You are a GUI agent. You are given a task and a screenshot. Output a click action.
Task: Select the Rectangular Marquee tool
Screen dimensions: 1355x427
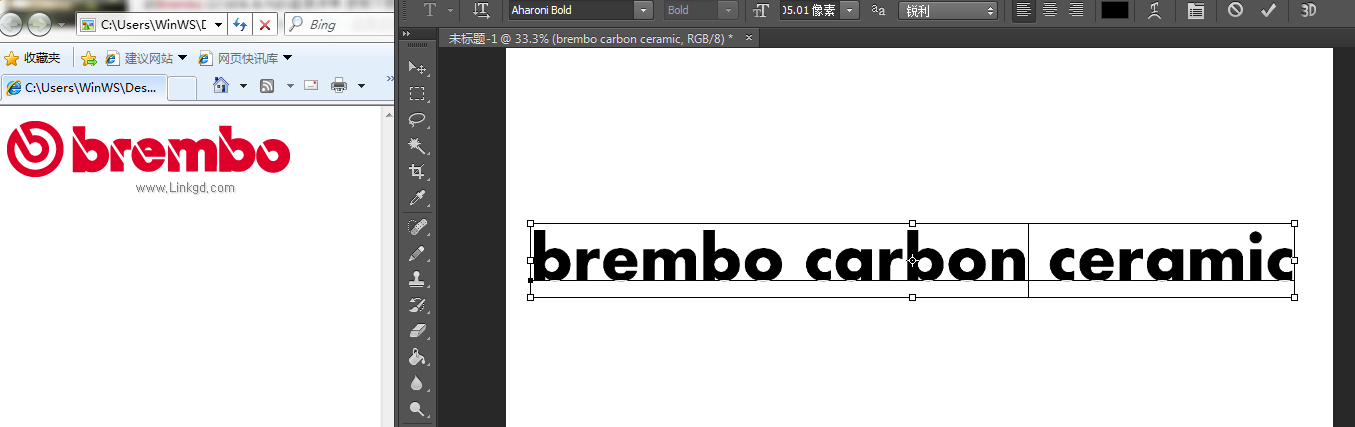click(x=417, y=94)
